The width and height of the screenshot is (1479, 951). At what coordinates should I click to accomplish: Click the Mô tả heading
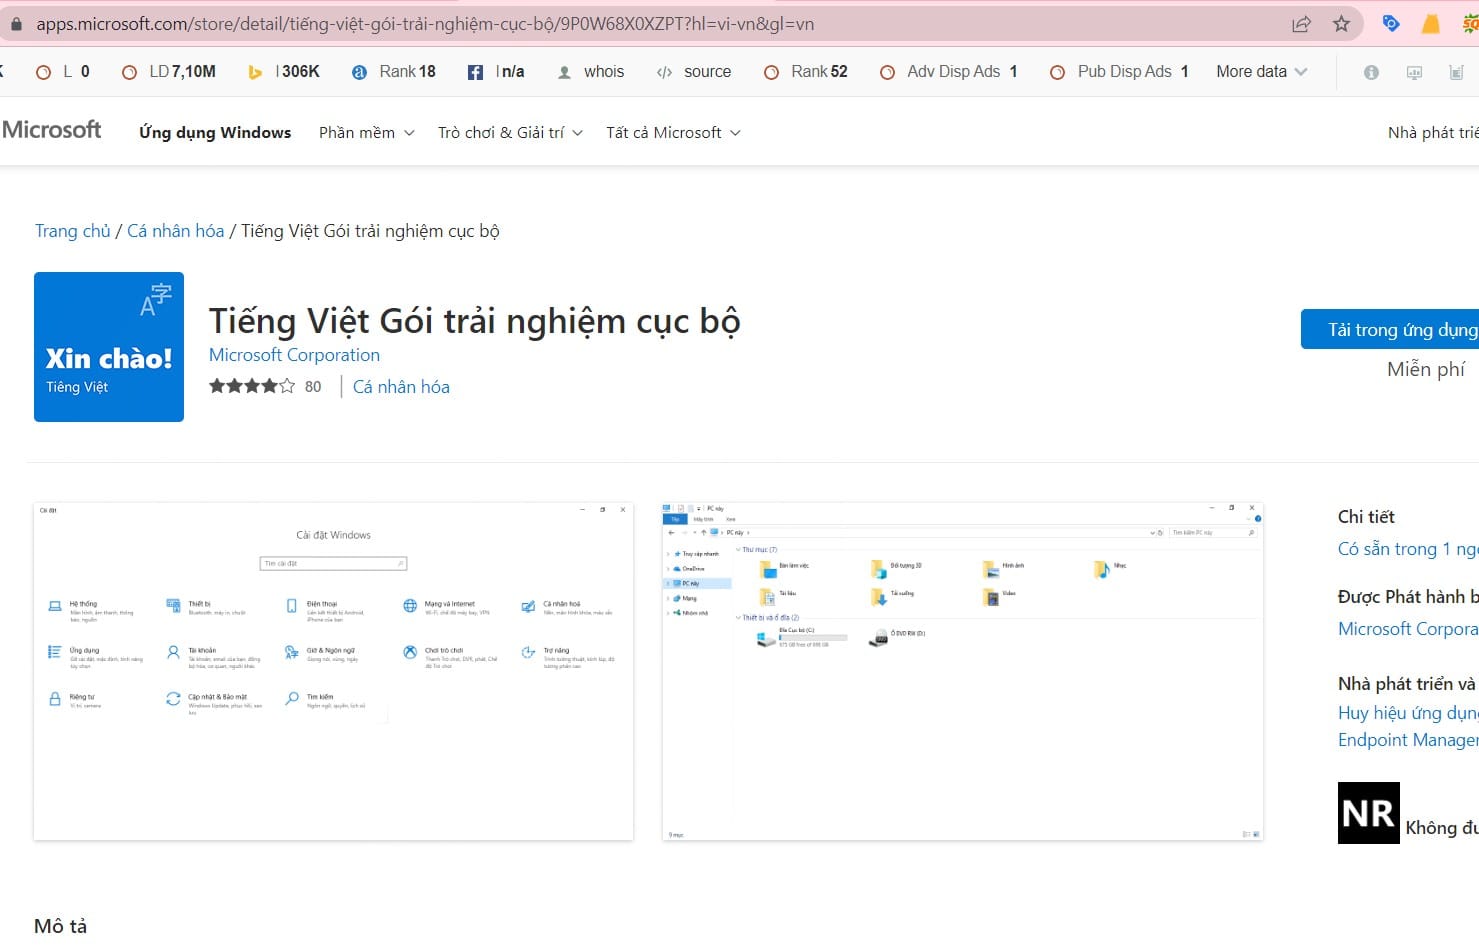tap(61, 926)
